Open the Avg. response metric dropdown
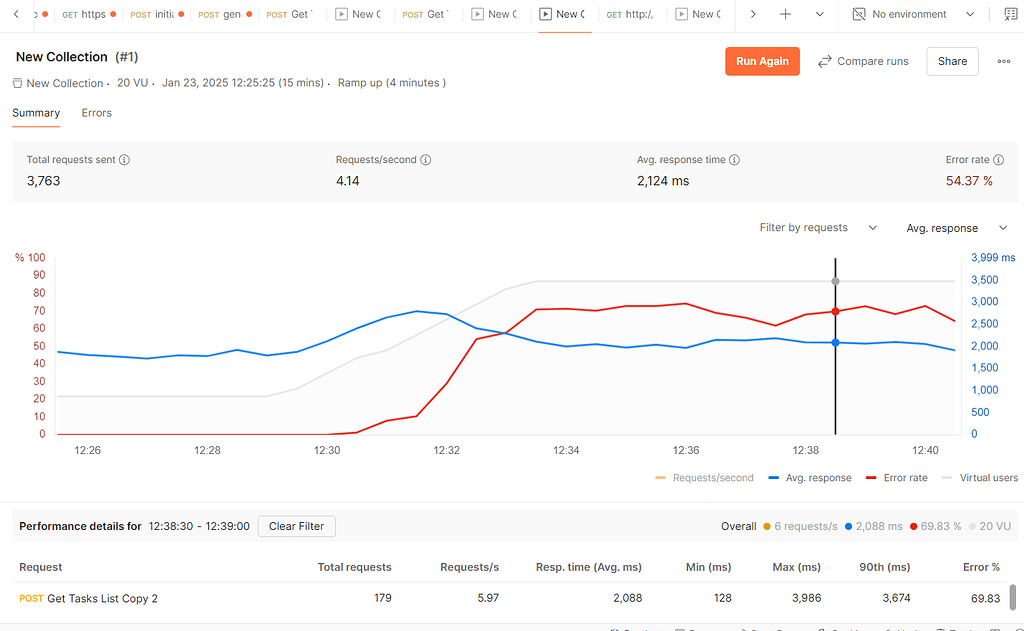 pyautogui.click(x=955, y=227)
